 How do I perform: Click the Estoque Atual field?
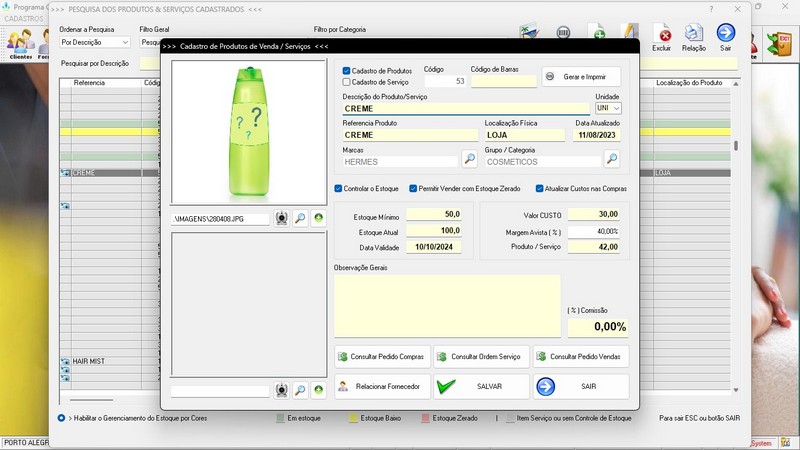click(x=434, y=231)
